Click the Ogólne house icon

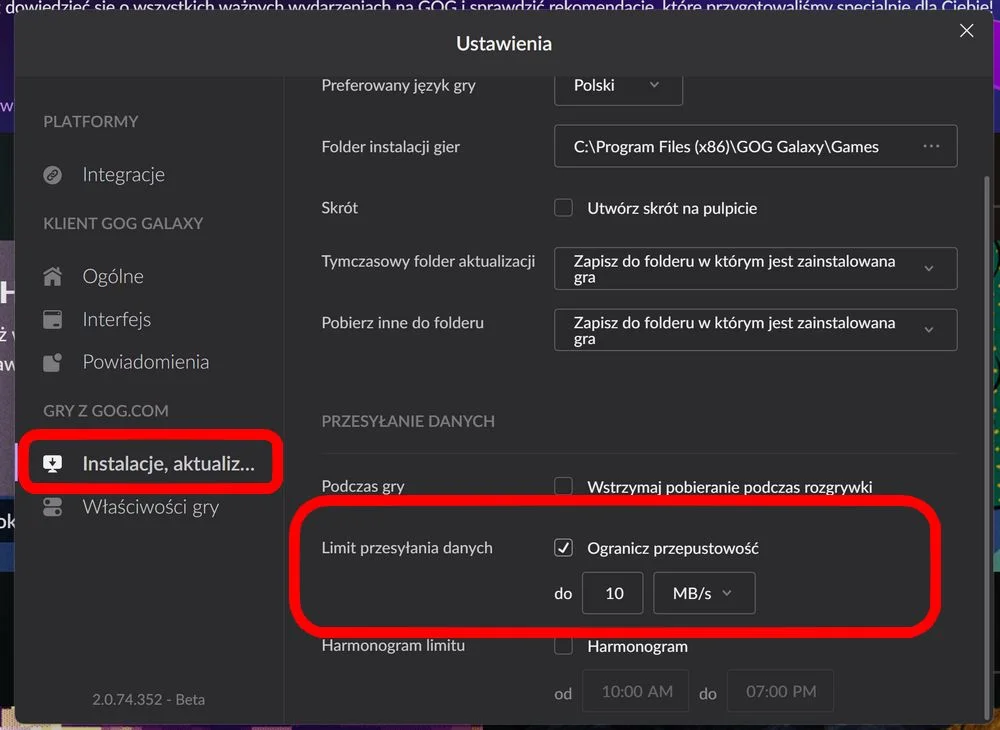click(52, 276)
